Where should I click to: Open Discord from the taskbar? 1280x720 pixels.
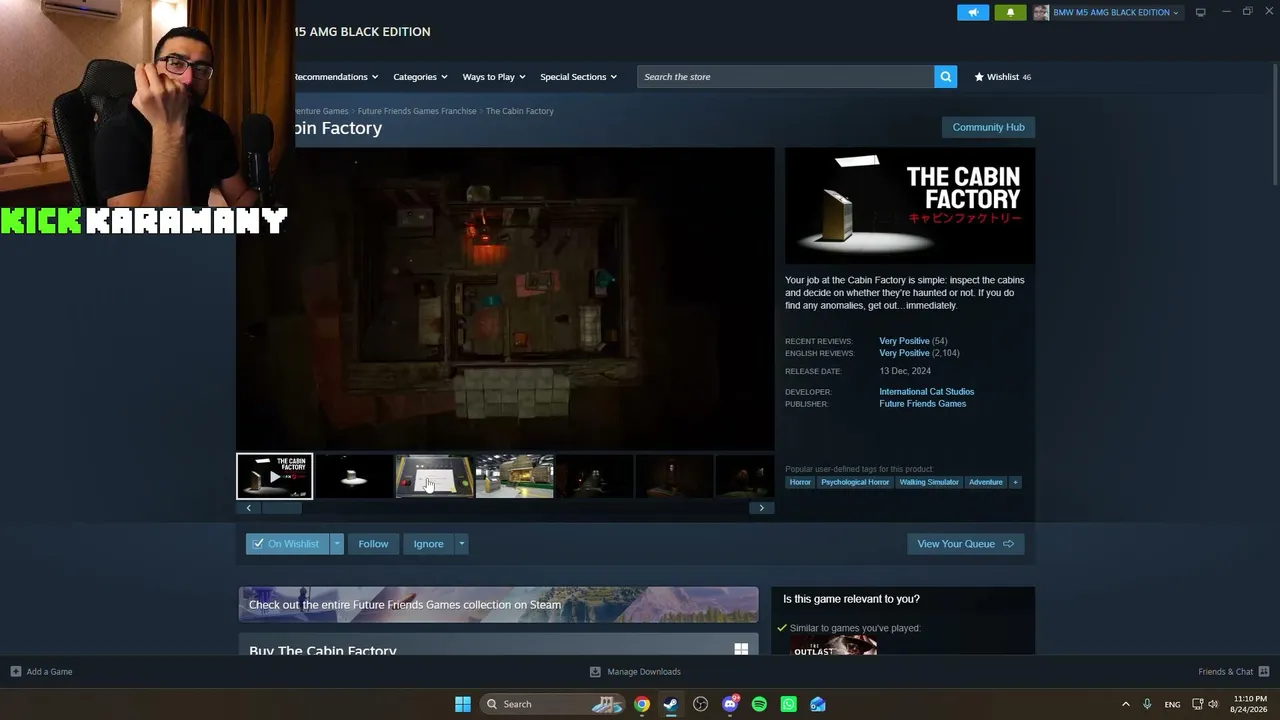pyautogui.click(x=730, y=704)
